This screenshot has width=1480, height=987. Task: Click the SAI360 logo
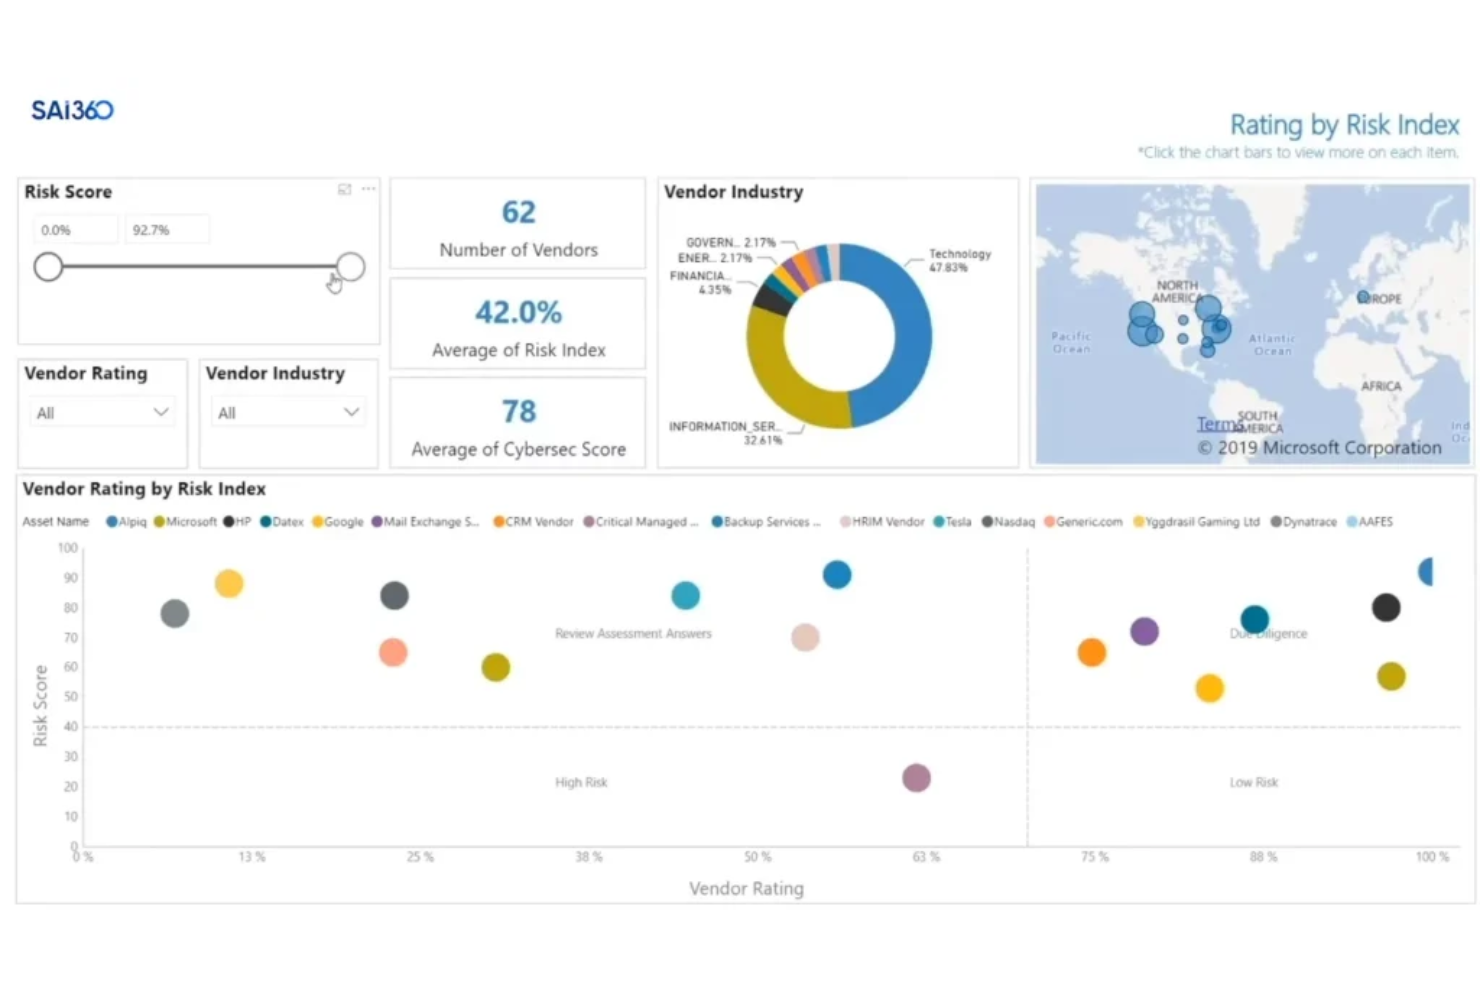pyautogui.click(x=71, y=110)
